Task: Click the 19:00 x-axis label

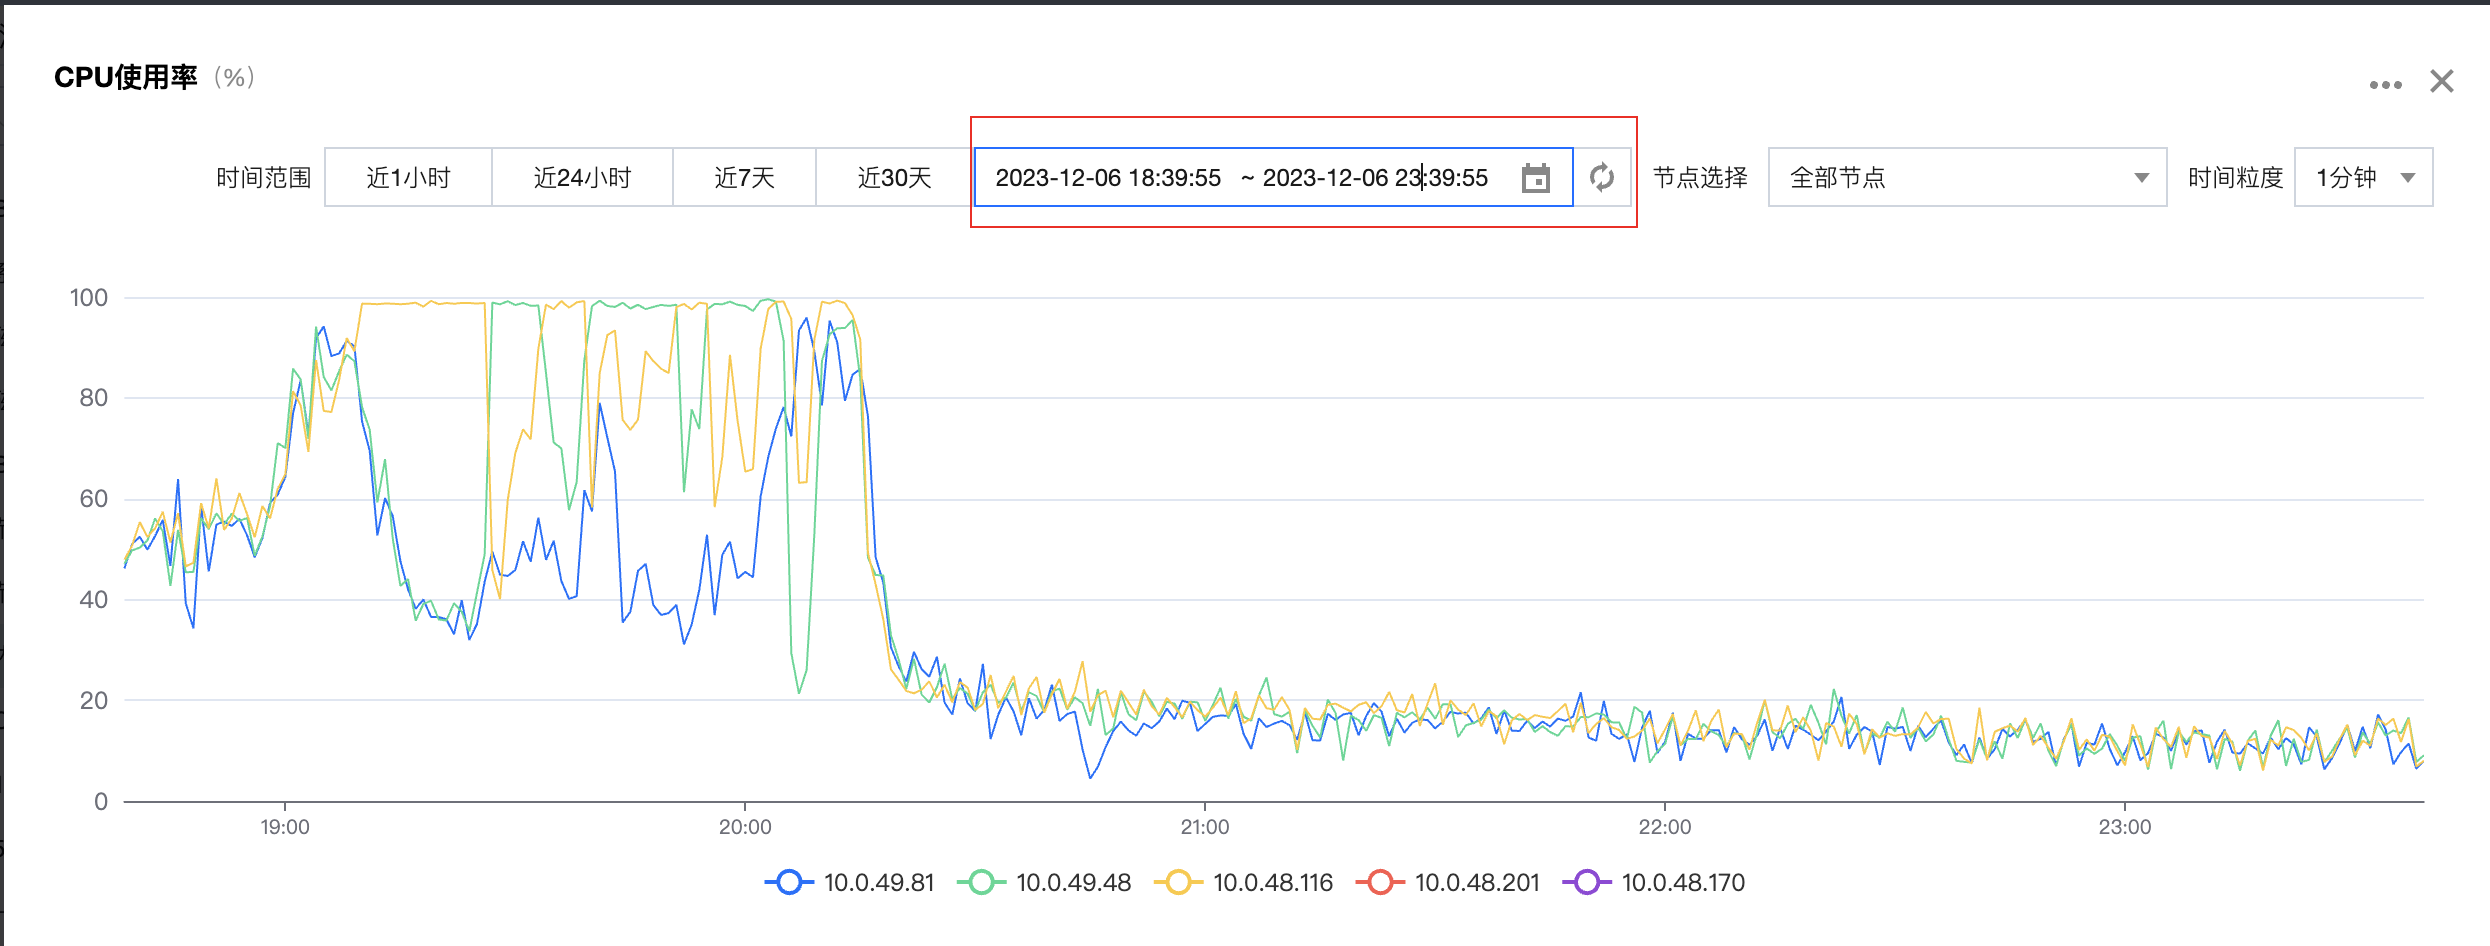Action: click(285, 827)
